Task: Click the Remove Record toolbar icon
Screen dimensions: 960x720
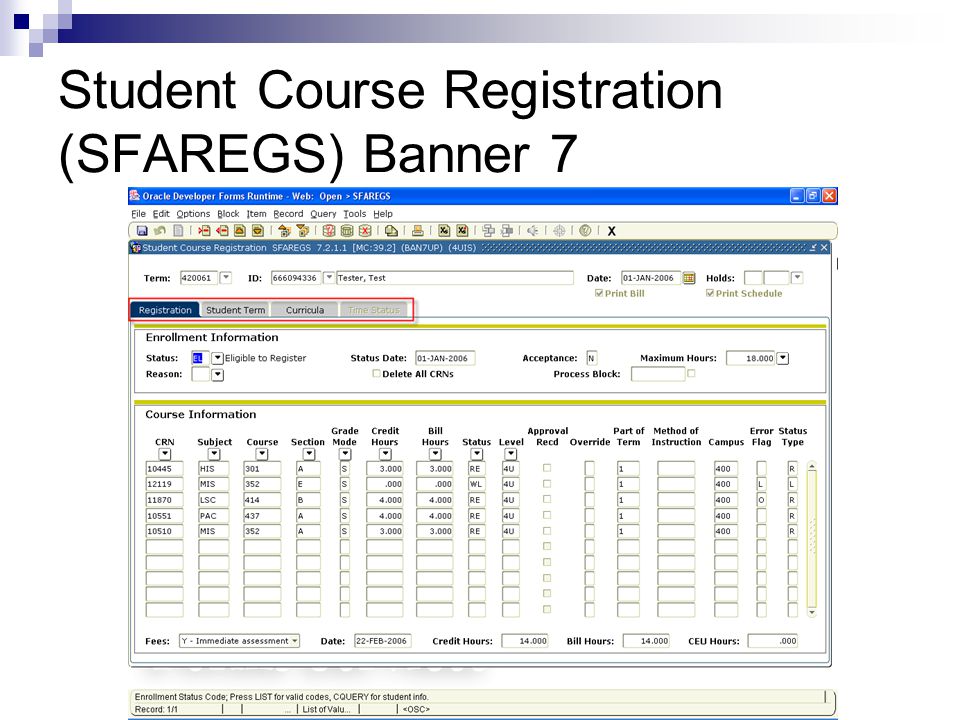Action: coord(222,231)
